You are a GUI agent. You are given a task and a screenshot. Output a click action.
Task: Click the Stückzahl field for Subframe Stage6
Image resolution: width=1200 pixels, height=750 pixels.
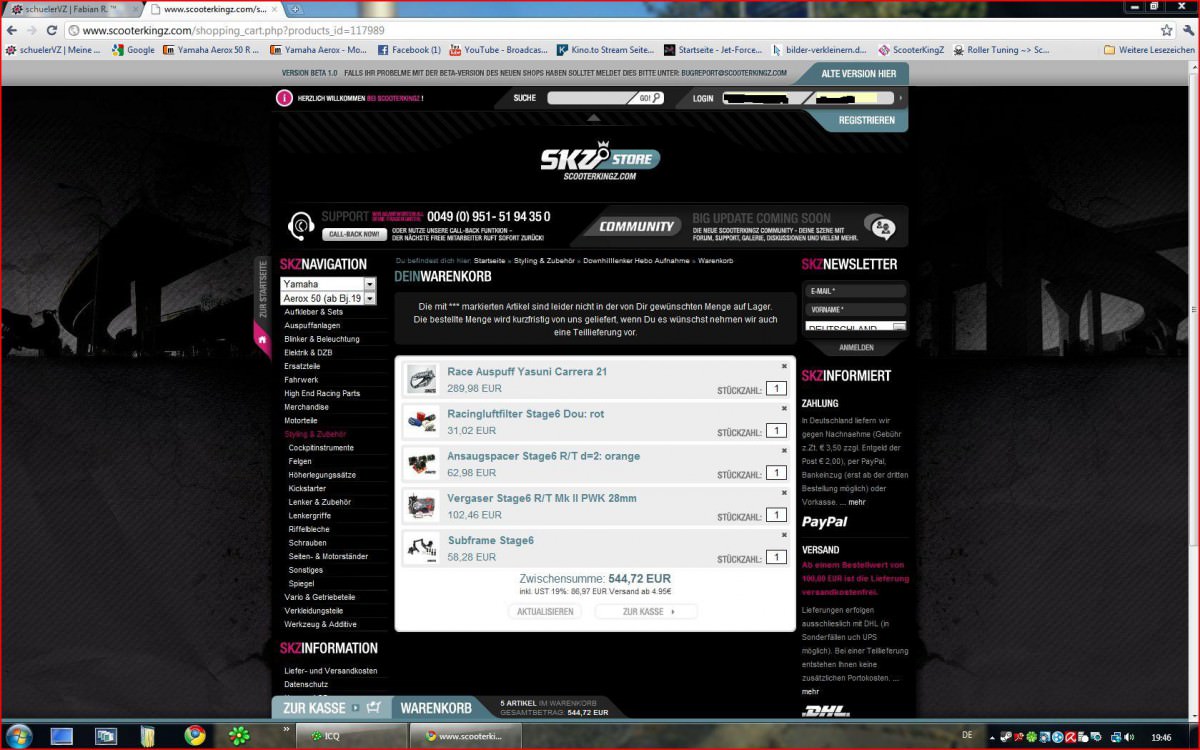pyautogui.click(x=776, y=557)
